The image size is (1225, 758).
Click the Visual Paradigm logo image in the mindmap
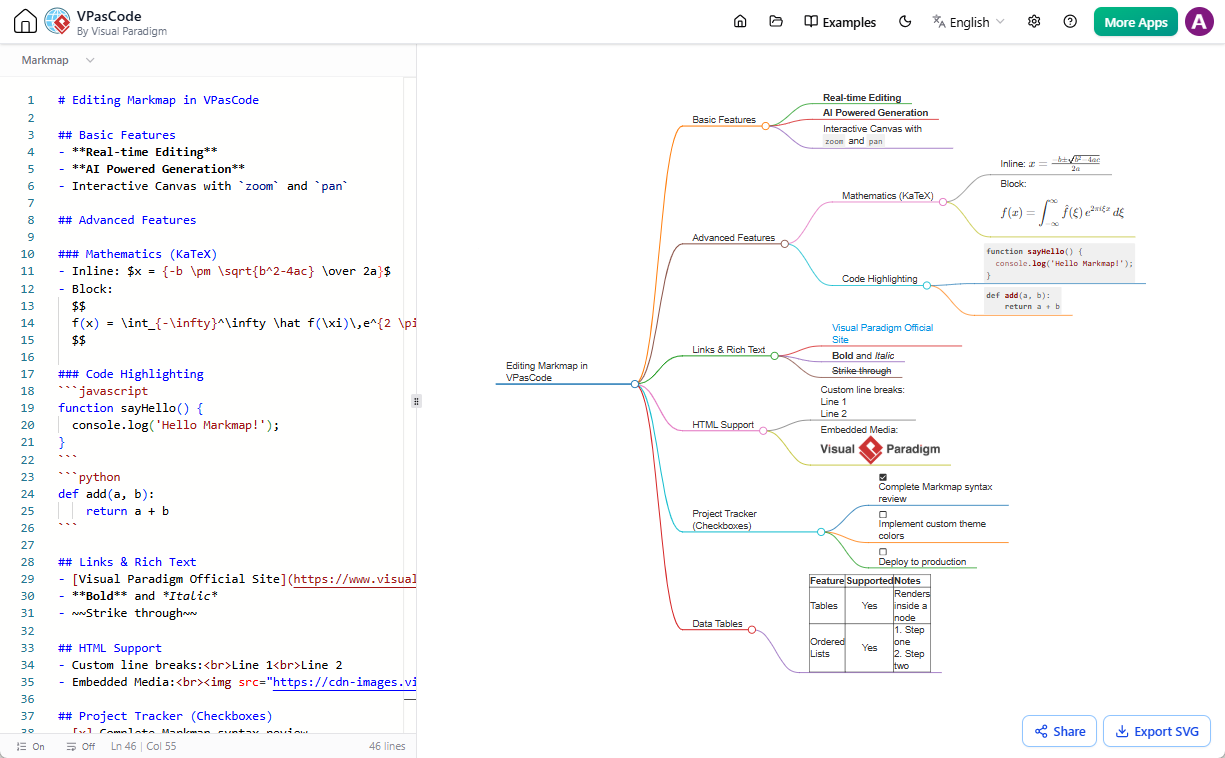pos(880,450)
